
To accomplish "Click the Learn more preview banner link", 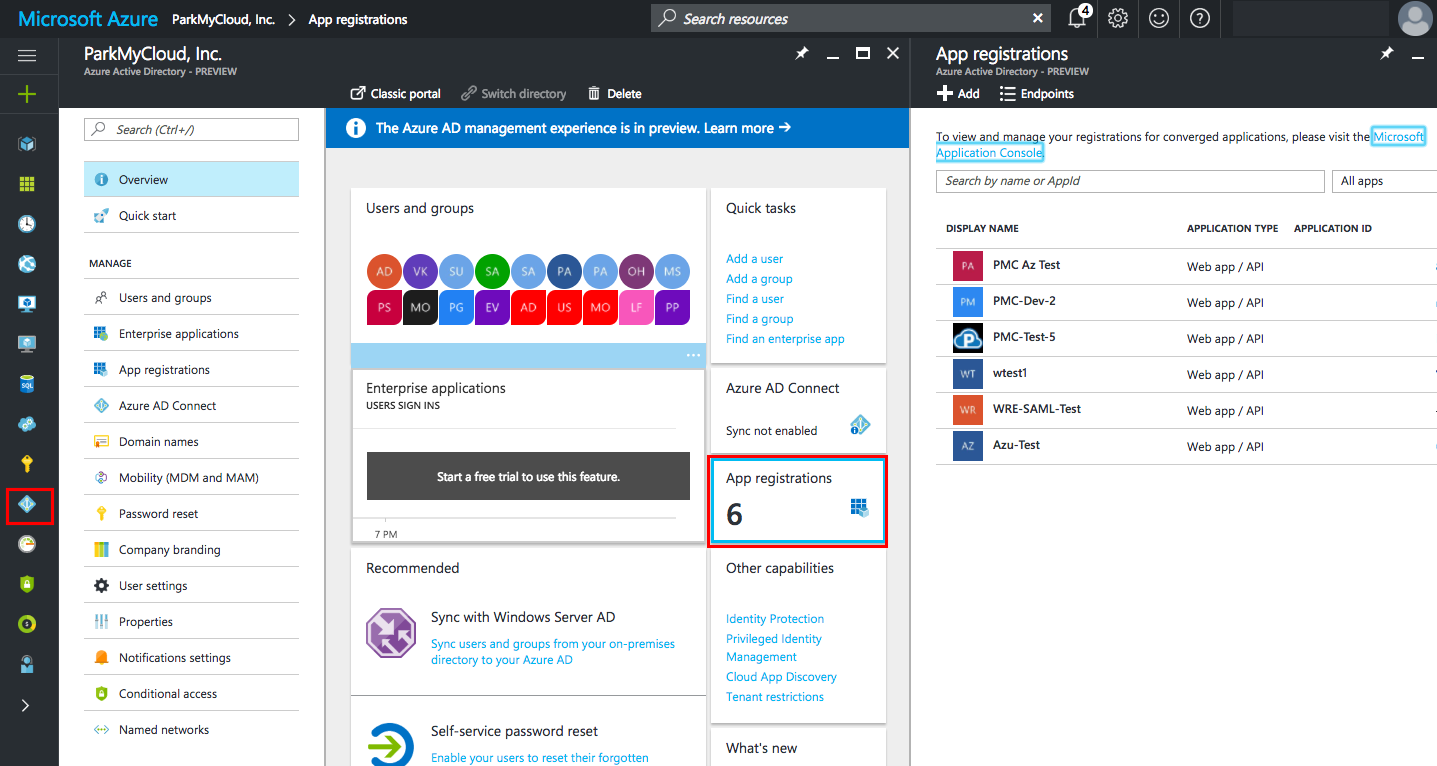I will pyautogui.click(x=747, y=128).
